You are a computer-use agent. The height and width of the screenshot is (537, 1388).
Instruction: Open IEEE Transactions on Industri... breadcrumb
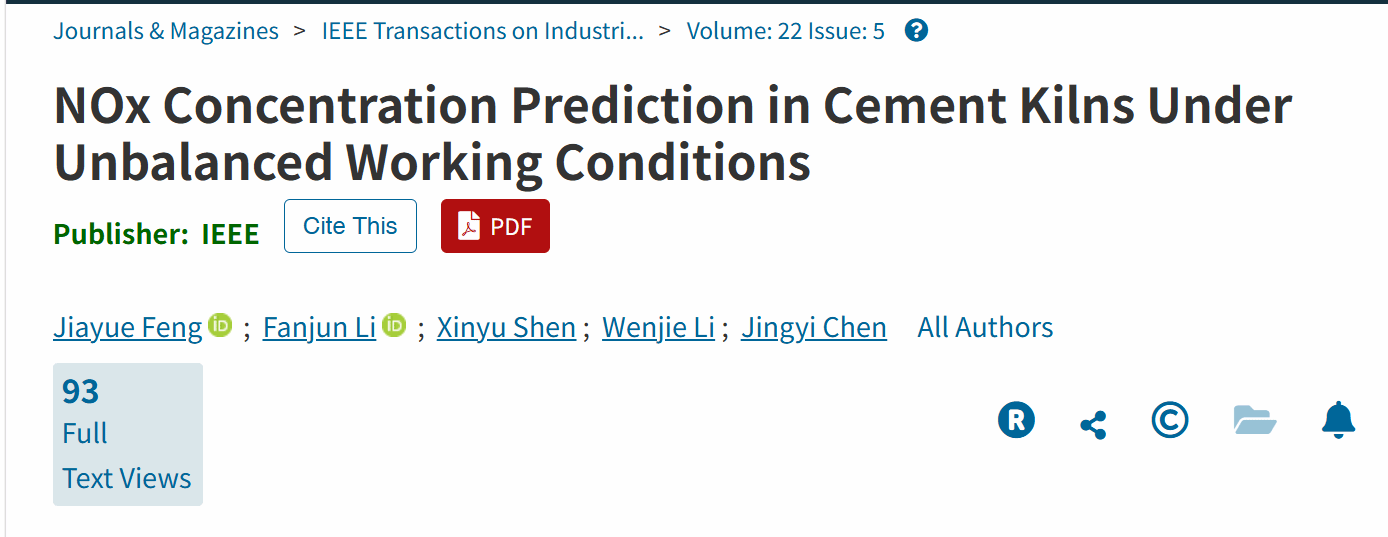point(483,31)
